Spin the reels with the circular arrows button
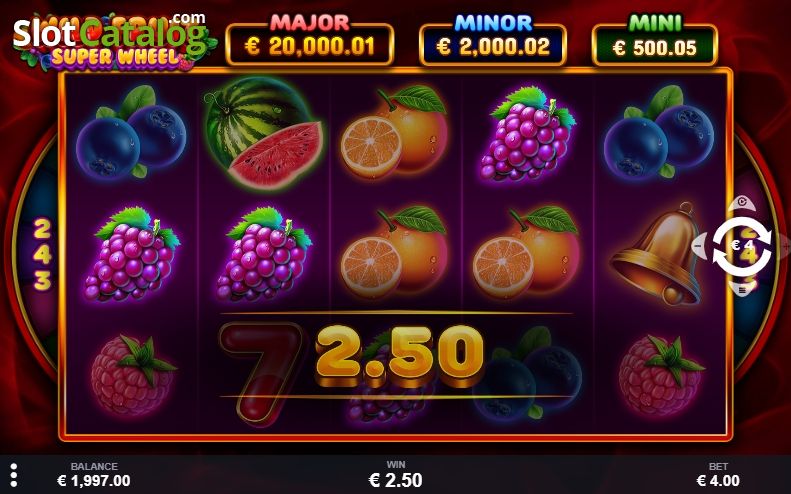Image resolution: width=791 pixels, height=494 pixels. click(742, 247)
